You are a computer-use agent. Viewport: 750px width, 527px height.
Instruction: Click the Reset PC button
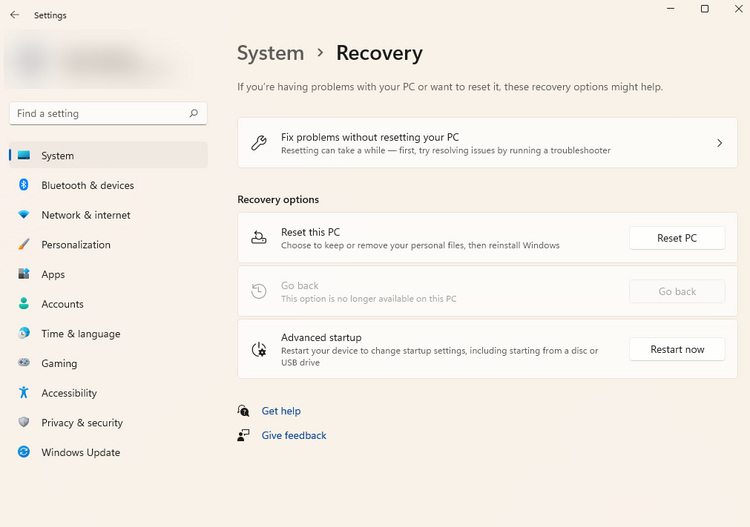[677, 238]
